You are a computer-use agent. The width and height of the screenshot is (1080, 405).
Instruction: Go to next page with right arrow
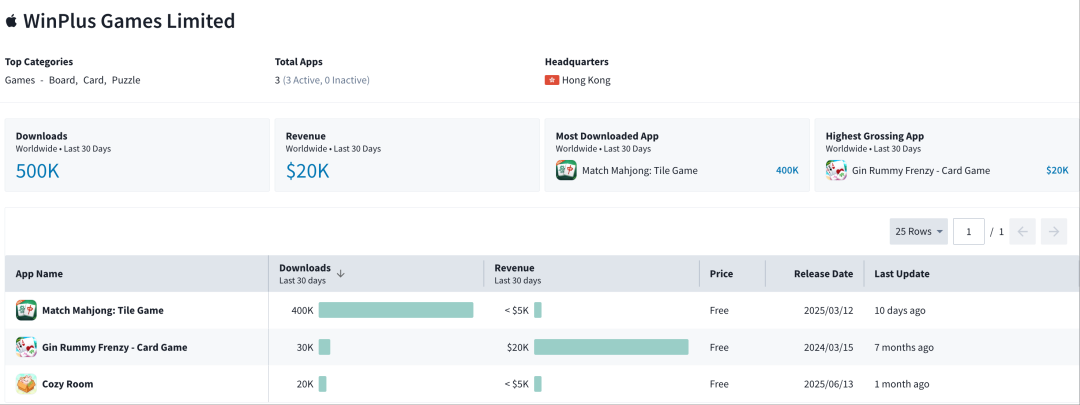[x=1053, y=232]
